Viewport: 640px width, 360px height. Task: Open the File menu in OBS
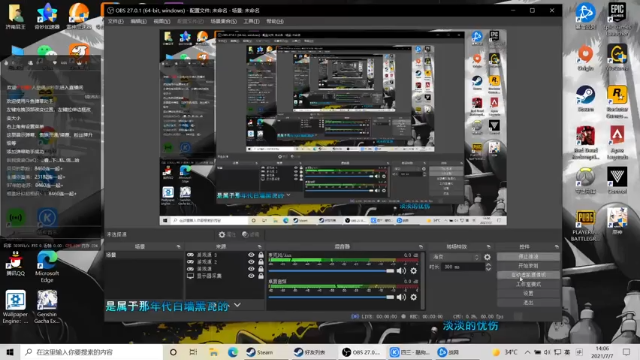[x=116, y=21]
